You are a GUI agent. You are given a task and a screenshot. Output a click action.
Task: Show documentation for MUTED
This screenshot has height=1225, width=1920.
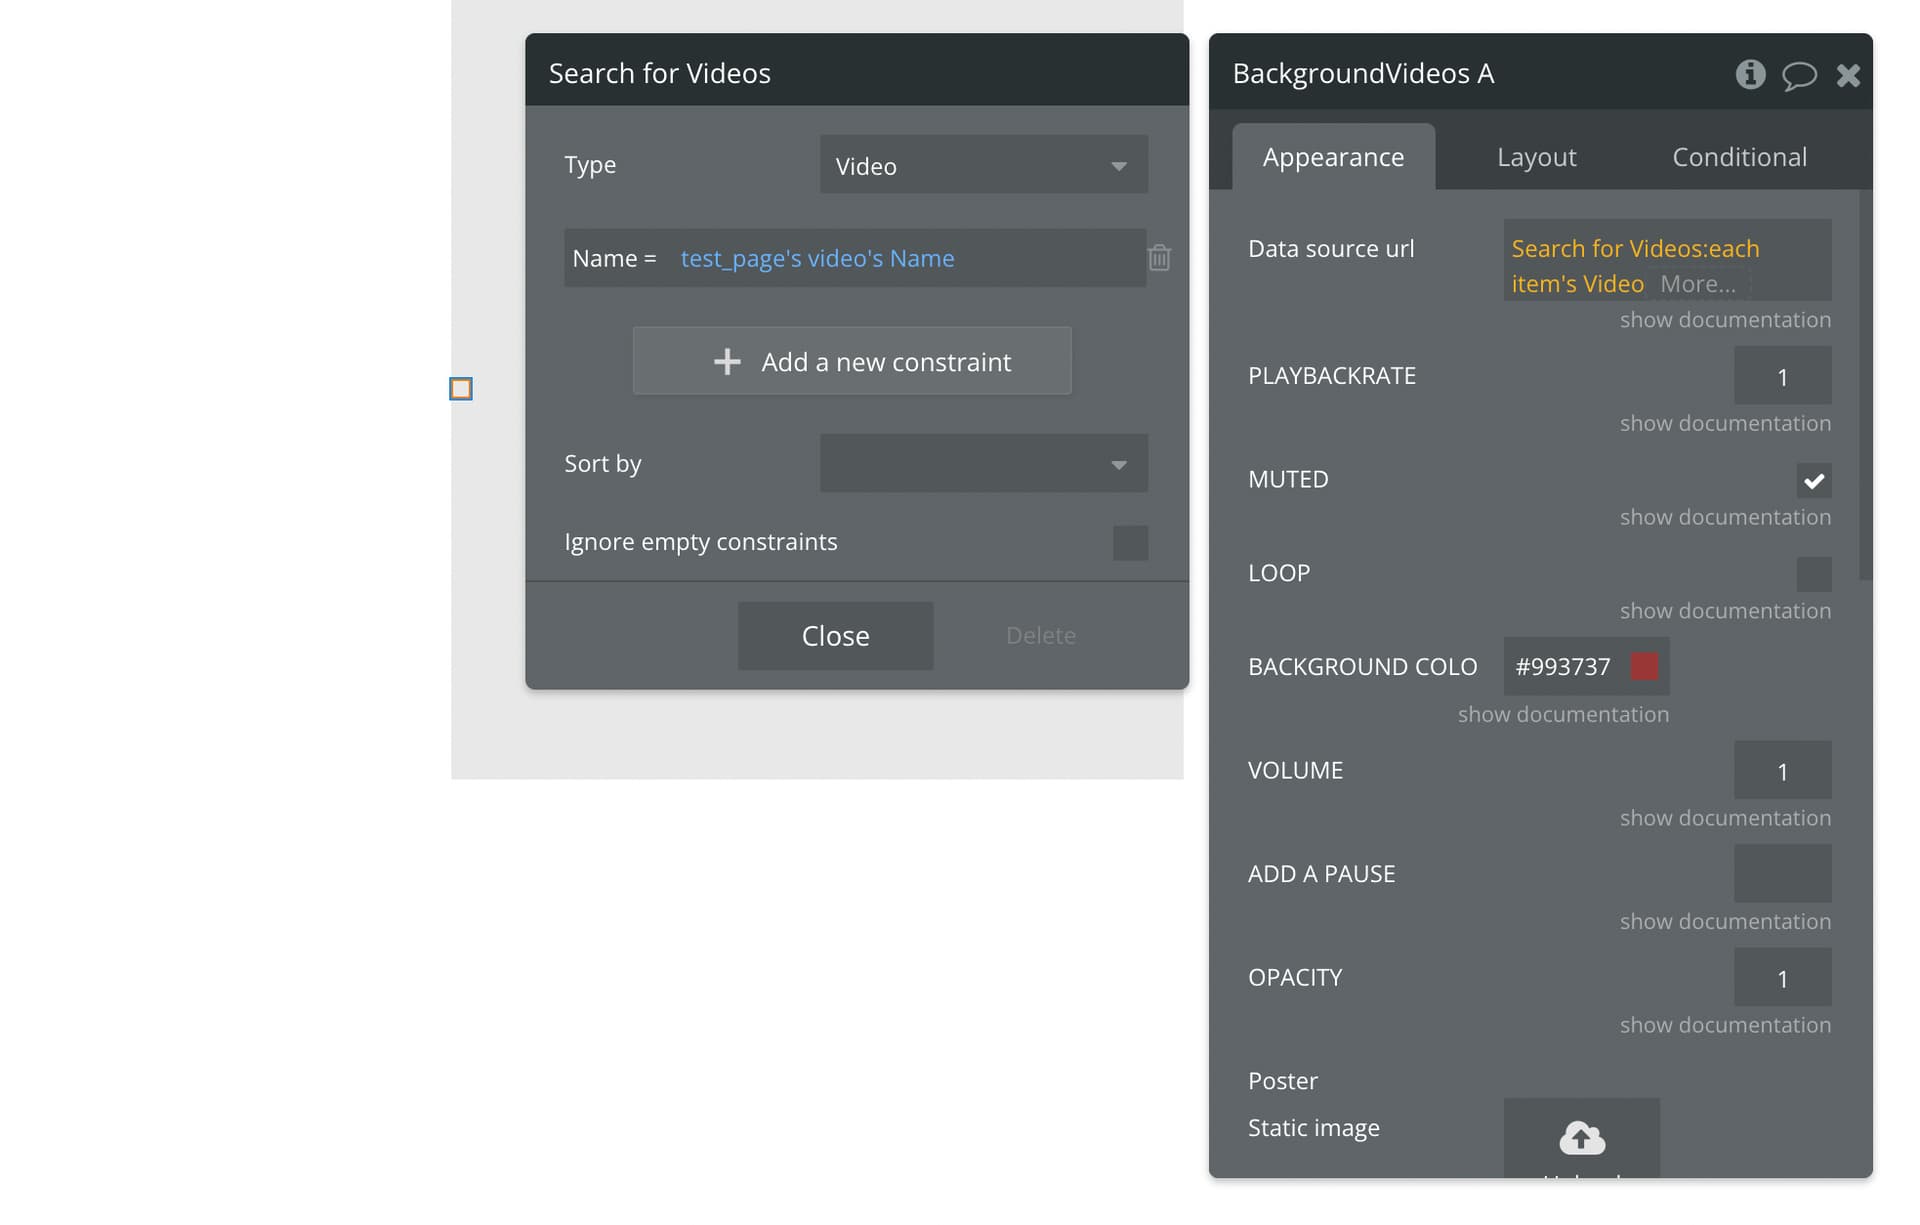coord(1725,517)
